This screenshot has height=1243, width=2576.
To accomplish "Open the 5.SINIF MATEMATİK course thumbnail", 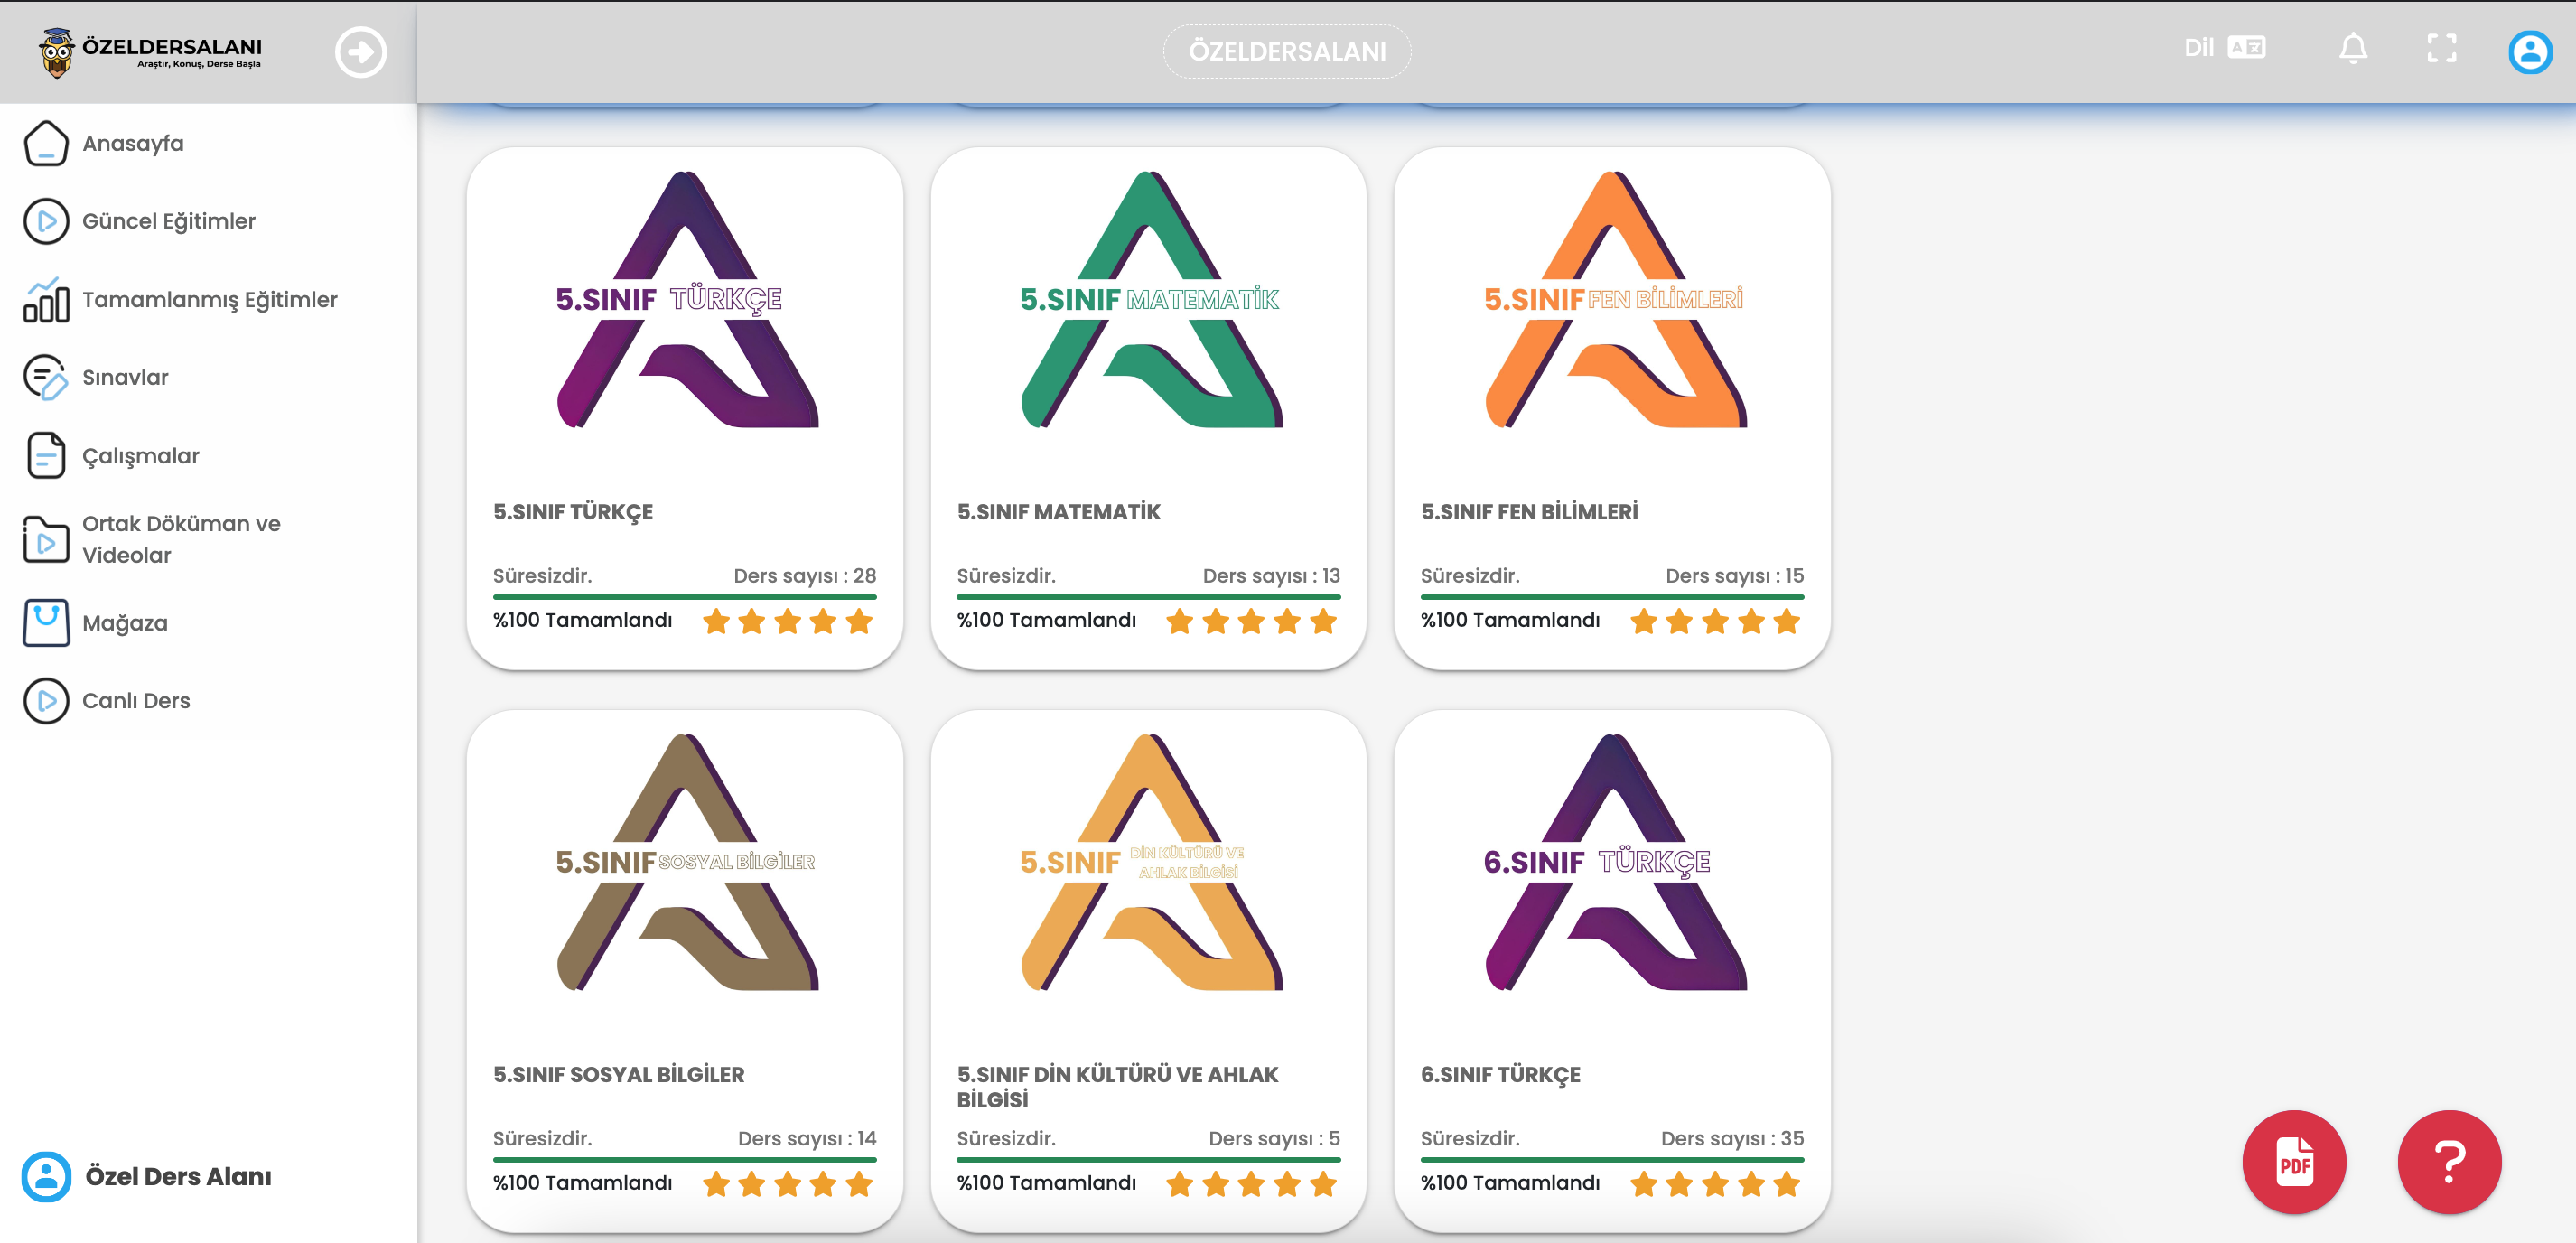I will 1148,300.
